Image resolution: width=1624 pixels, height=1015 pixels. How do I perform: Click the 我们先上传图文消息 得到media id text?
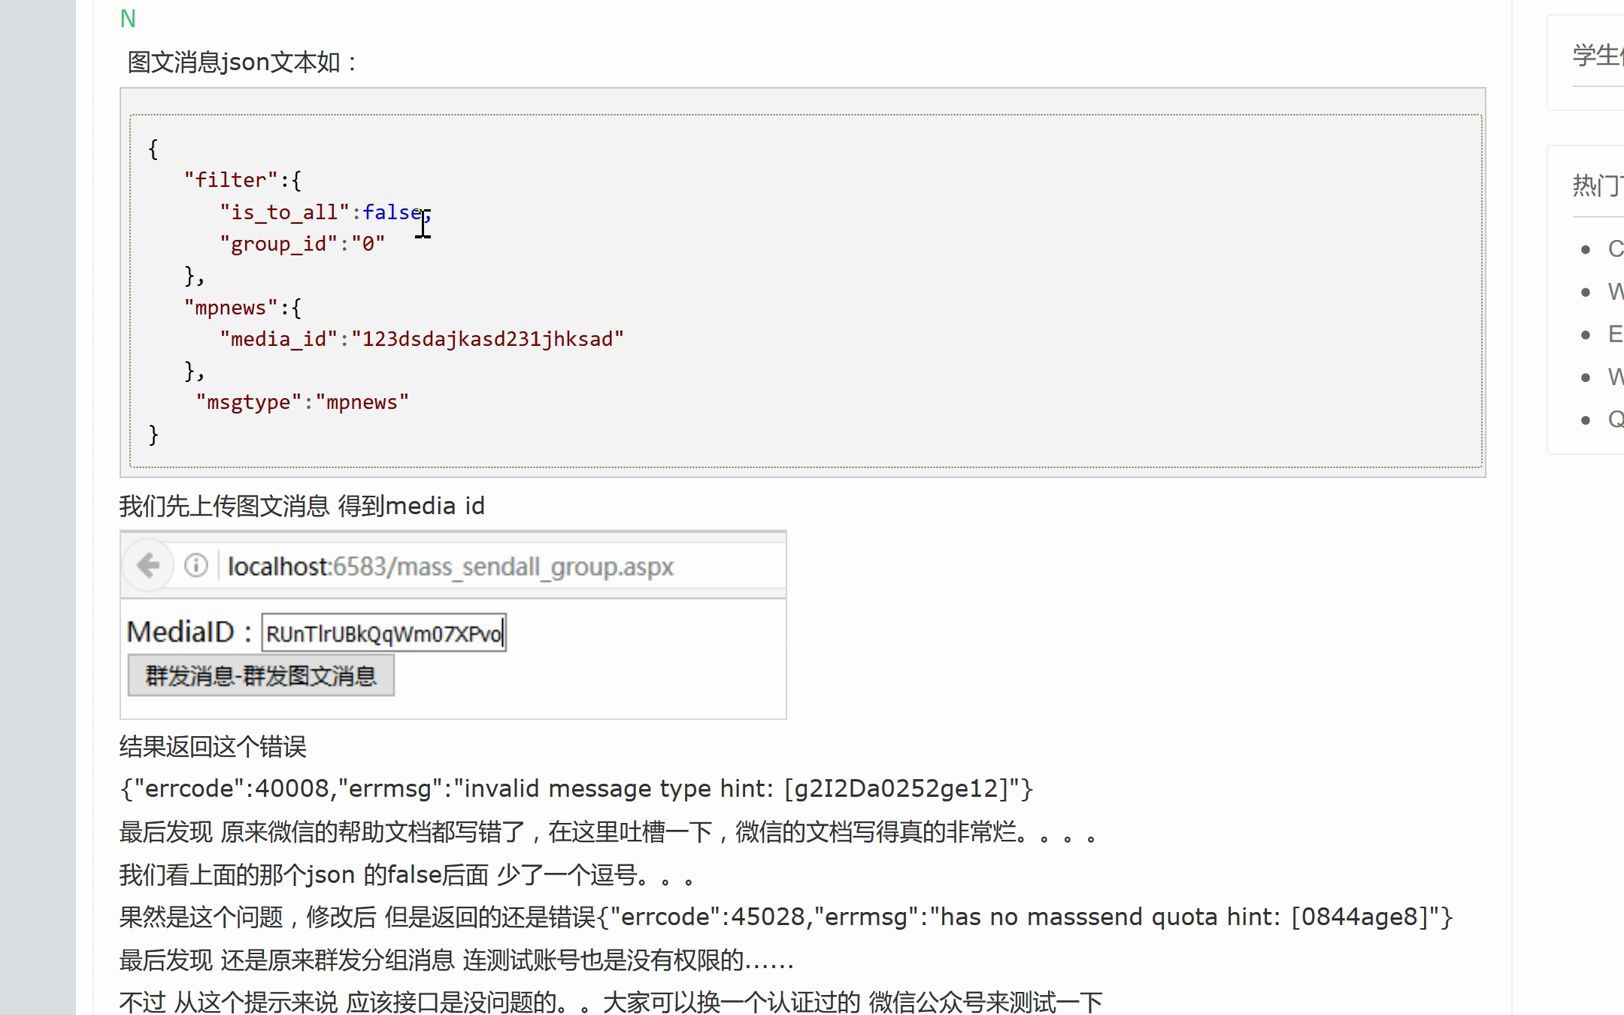(302, 506)
